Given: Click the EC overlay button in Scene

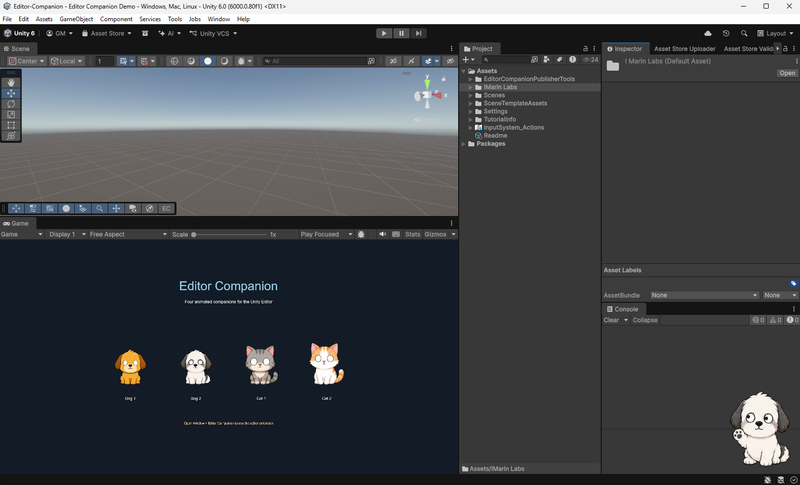Looking at the screenshot, I should point(166,209).
